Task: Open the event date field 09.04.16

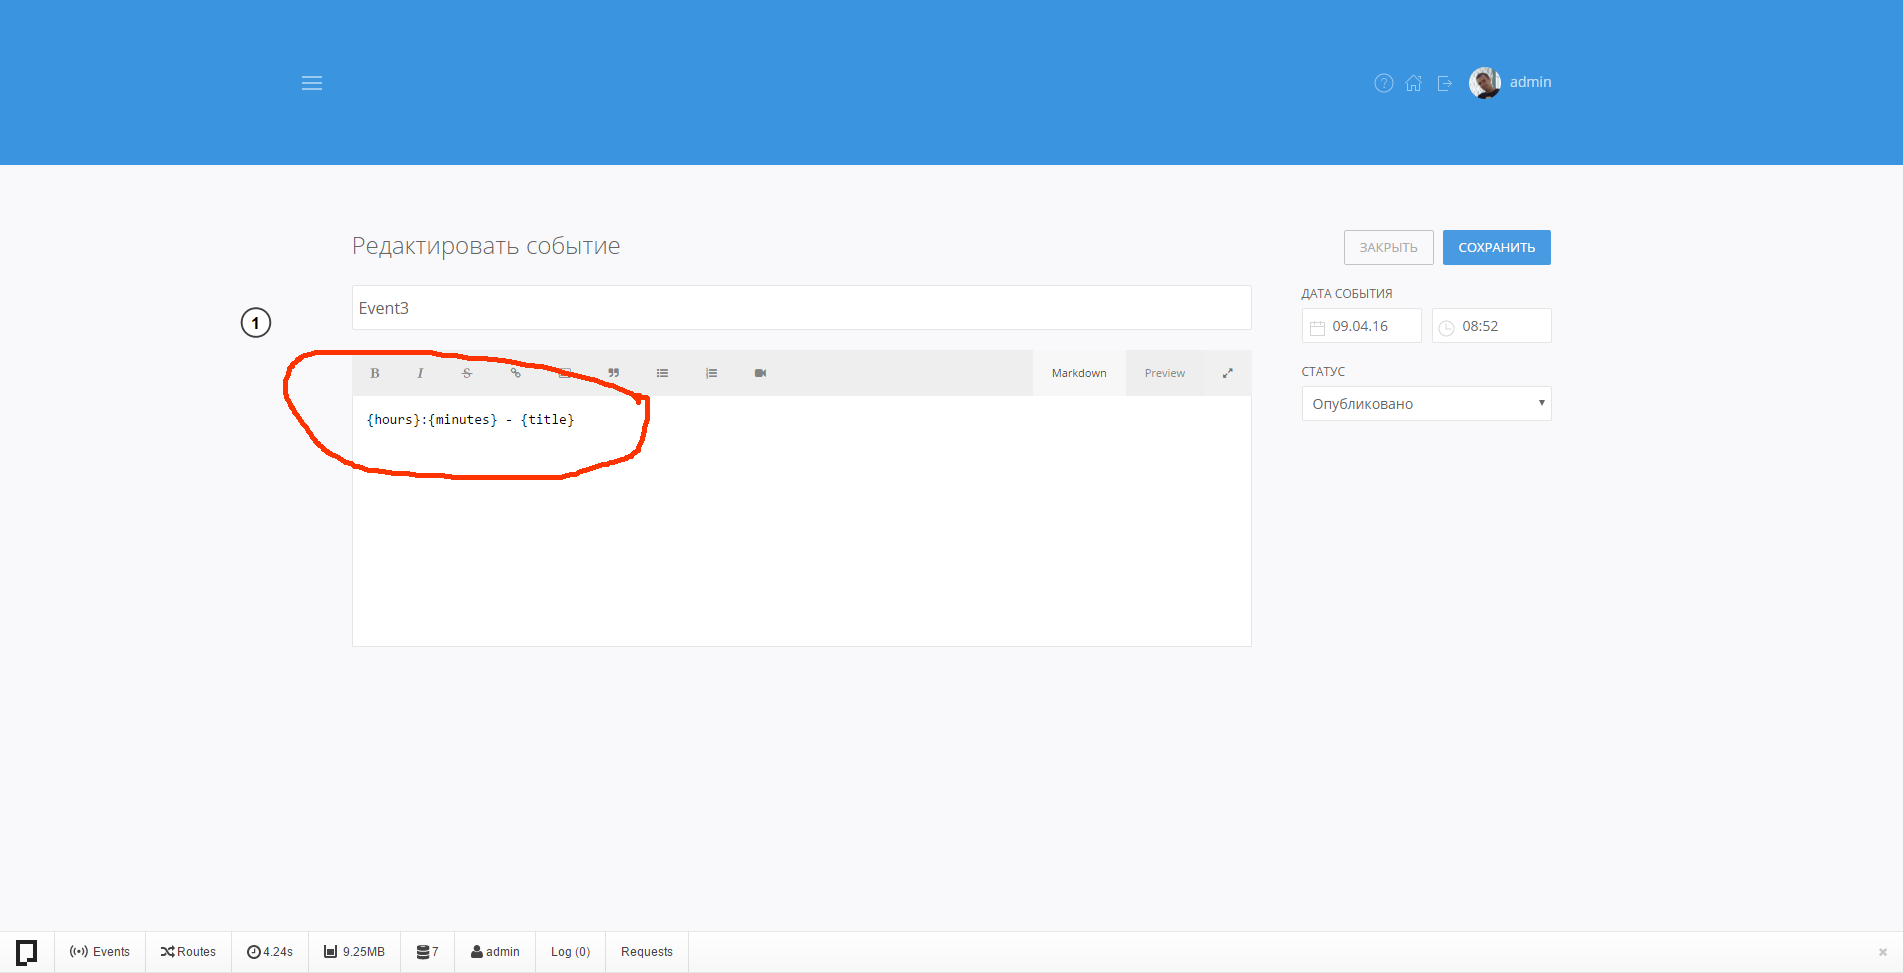Action: (x=1361, y=326)
